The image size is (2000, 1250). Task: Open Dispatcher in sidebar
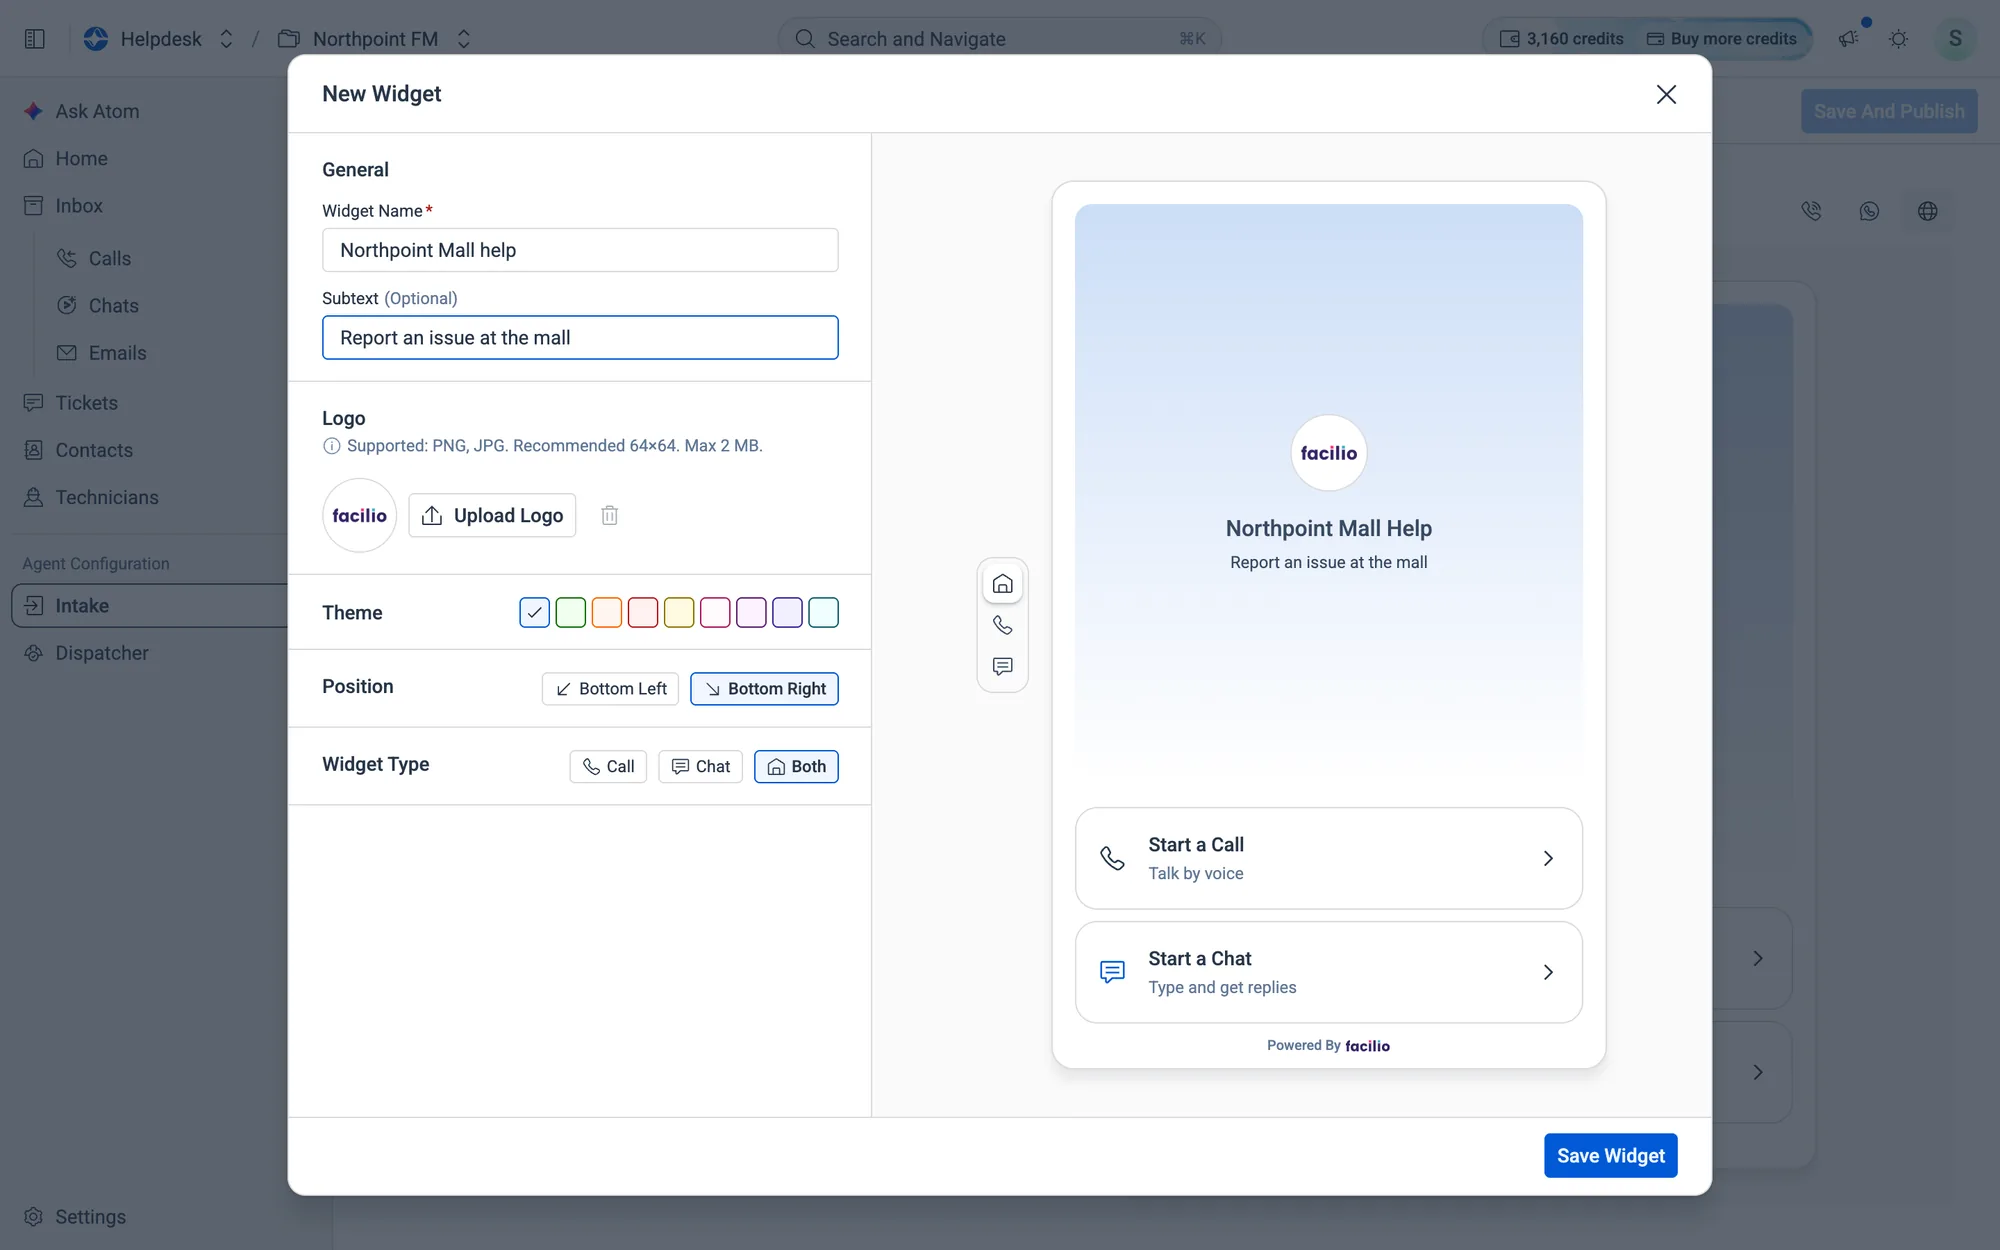point(101,653)
